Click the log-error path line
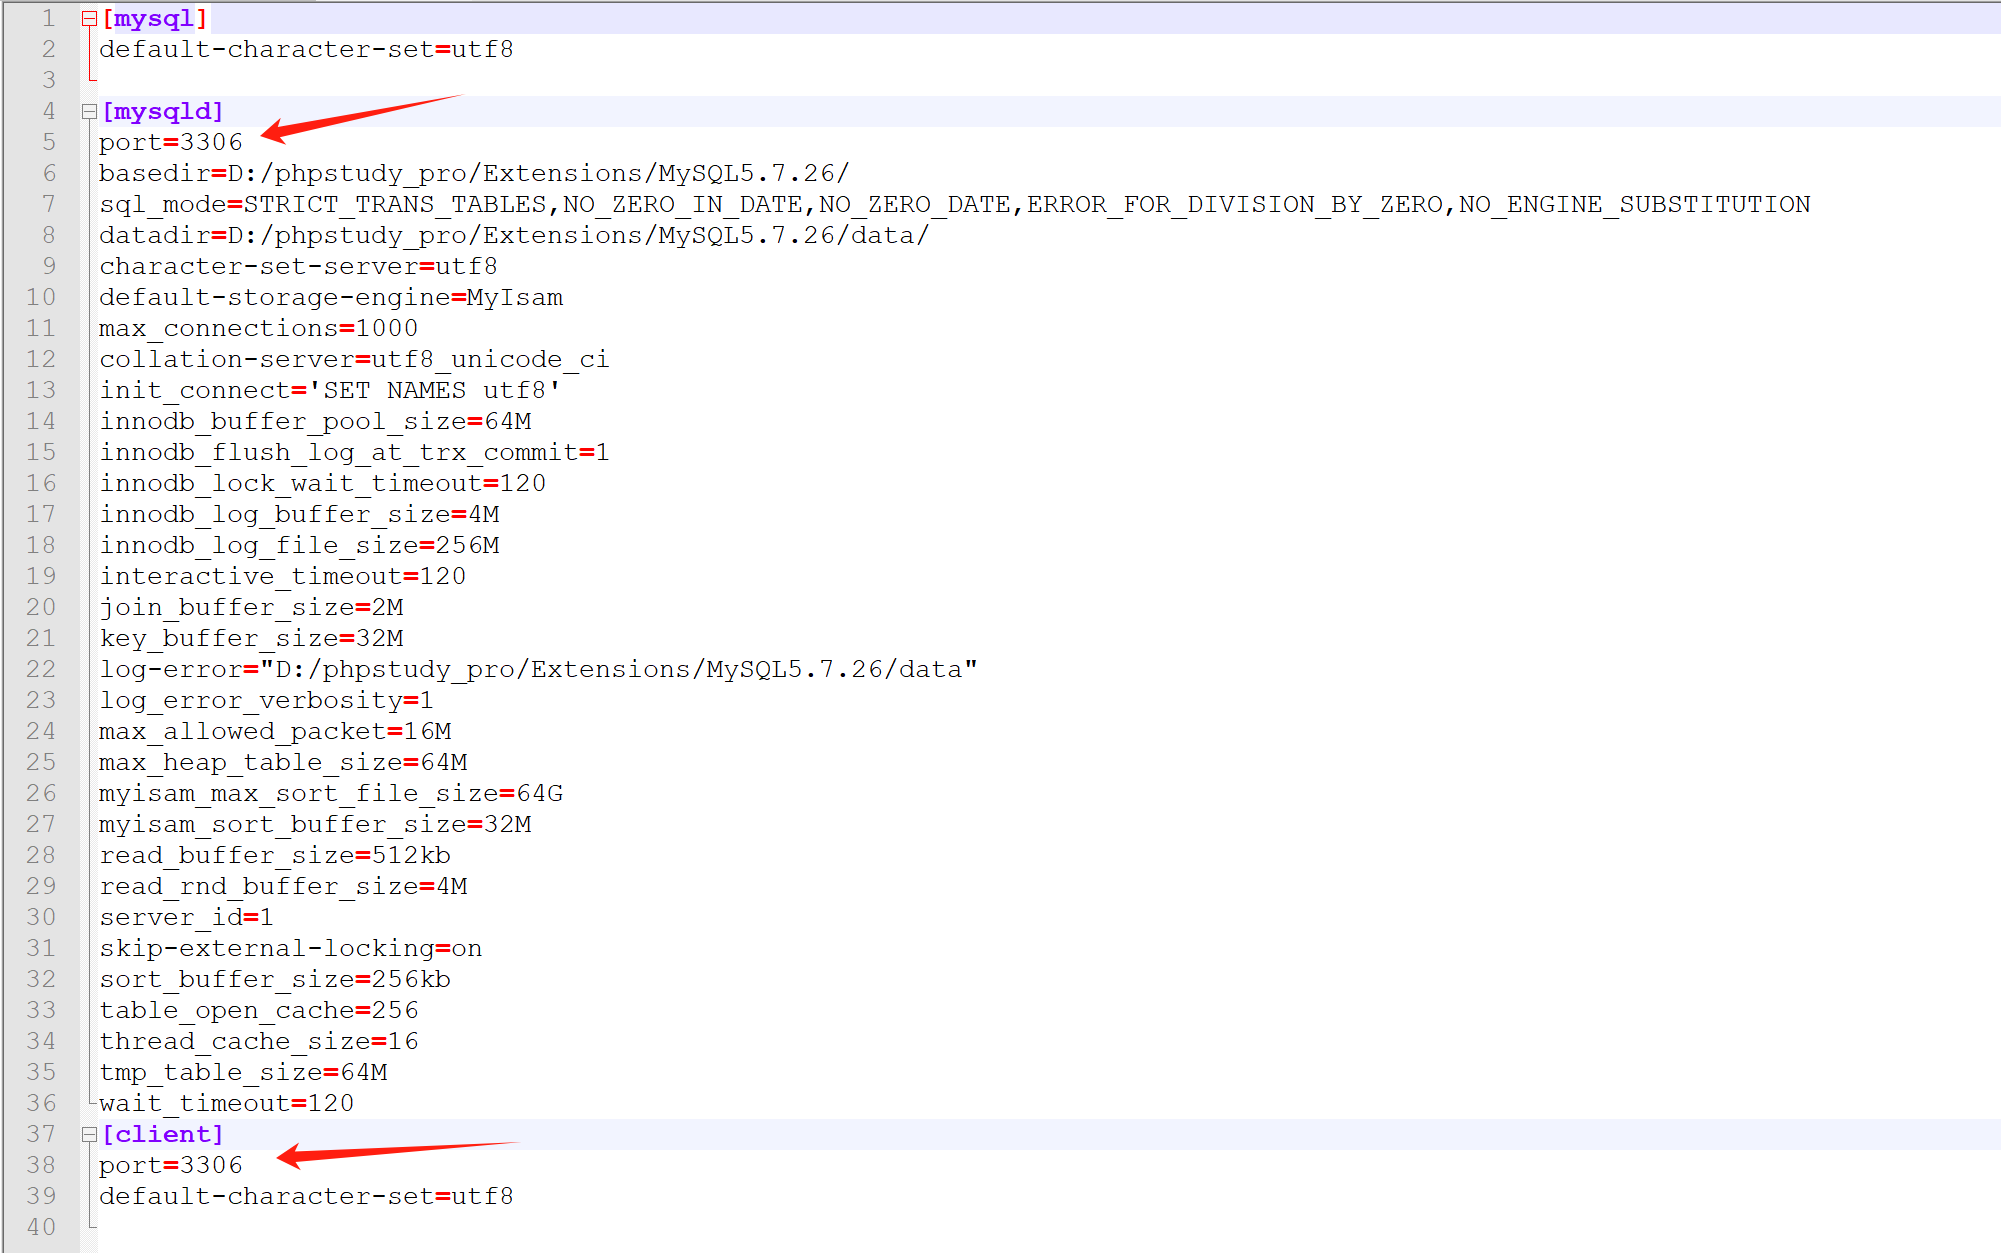 (537, 669)
